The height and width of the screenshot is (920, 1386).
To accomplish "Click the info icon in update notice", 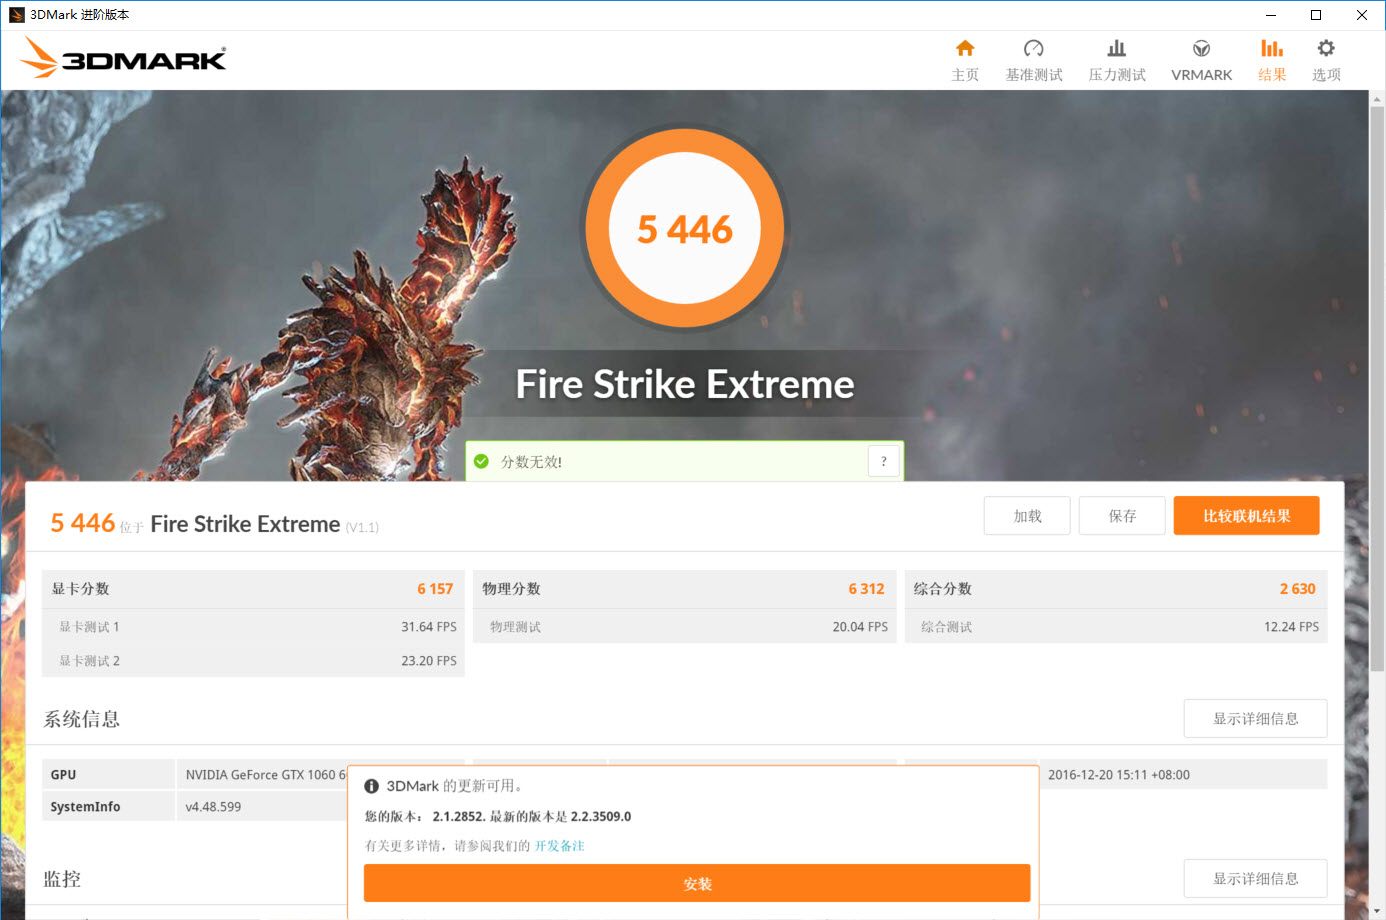I will 371,786.
